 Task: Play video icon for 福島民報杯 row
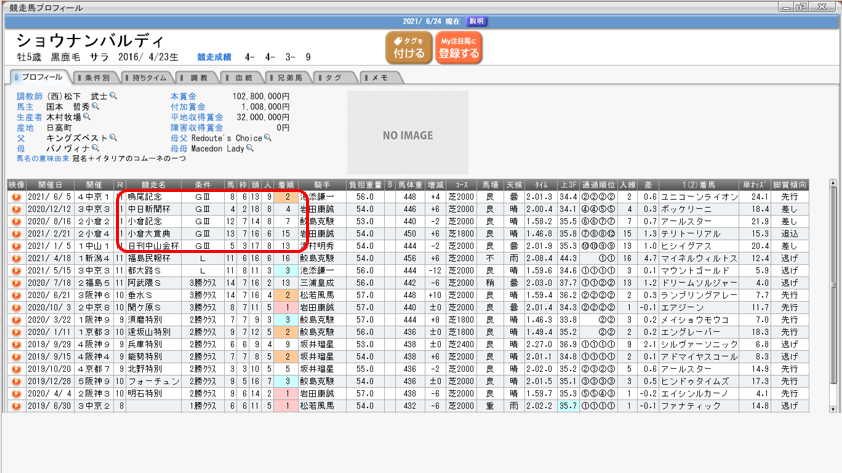coord(16,257)
